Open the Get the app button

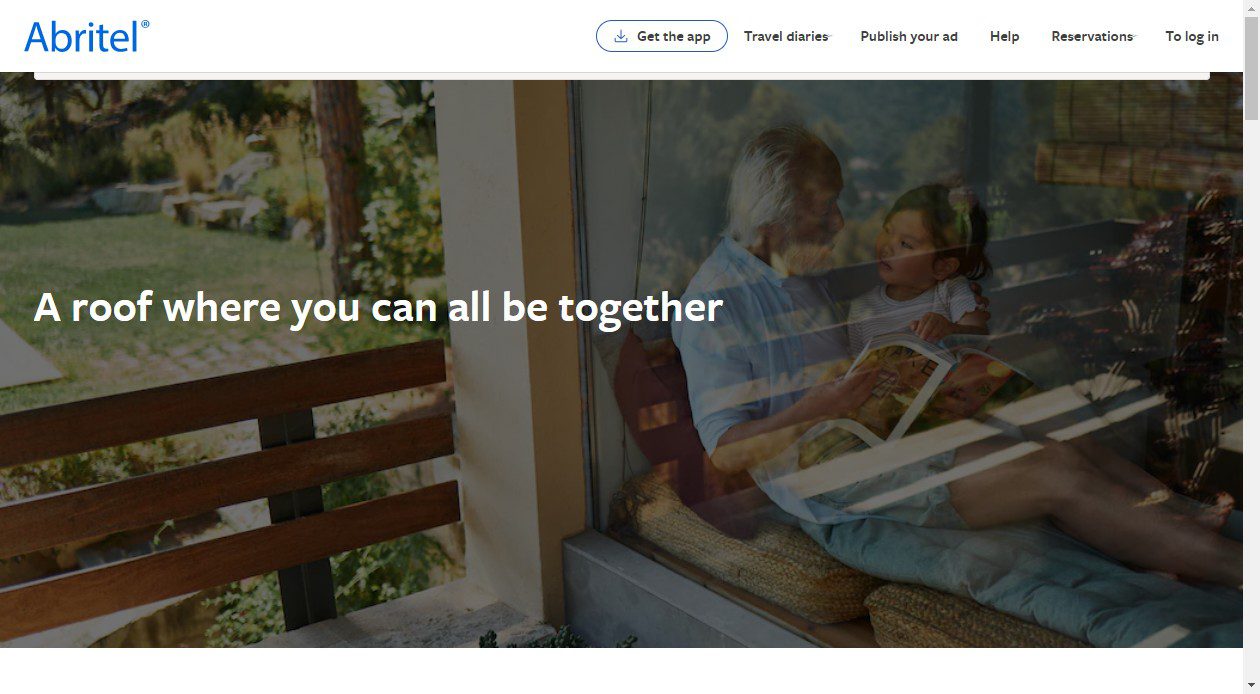pyautogui.click(x=662, y=36)
